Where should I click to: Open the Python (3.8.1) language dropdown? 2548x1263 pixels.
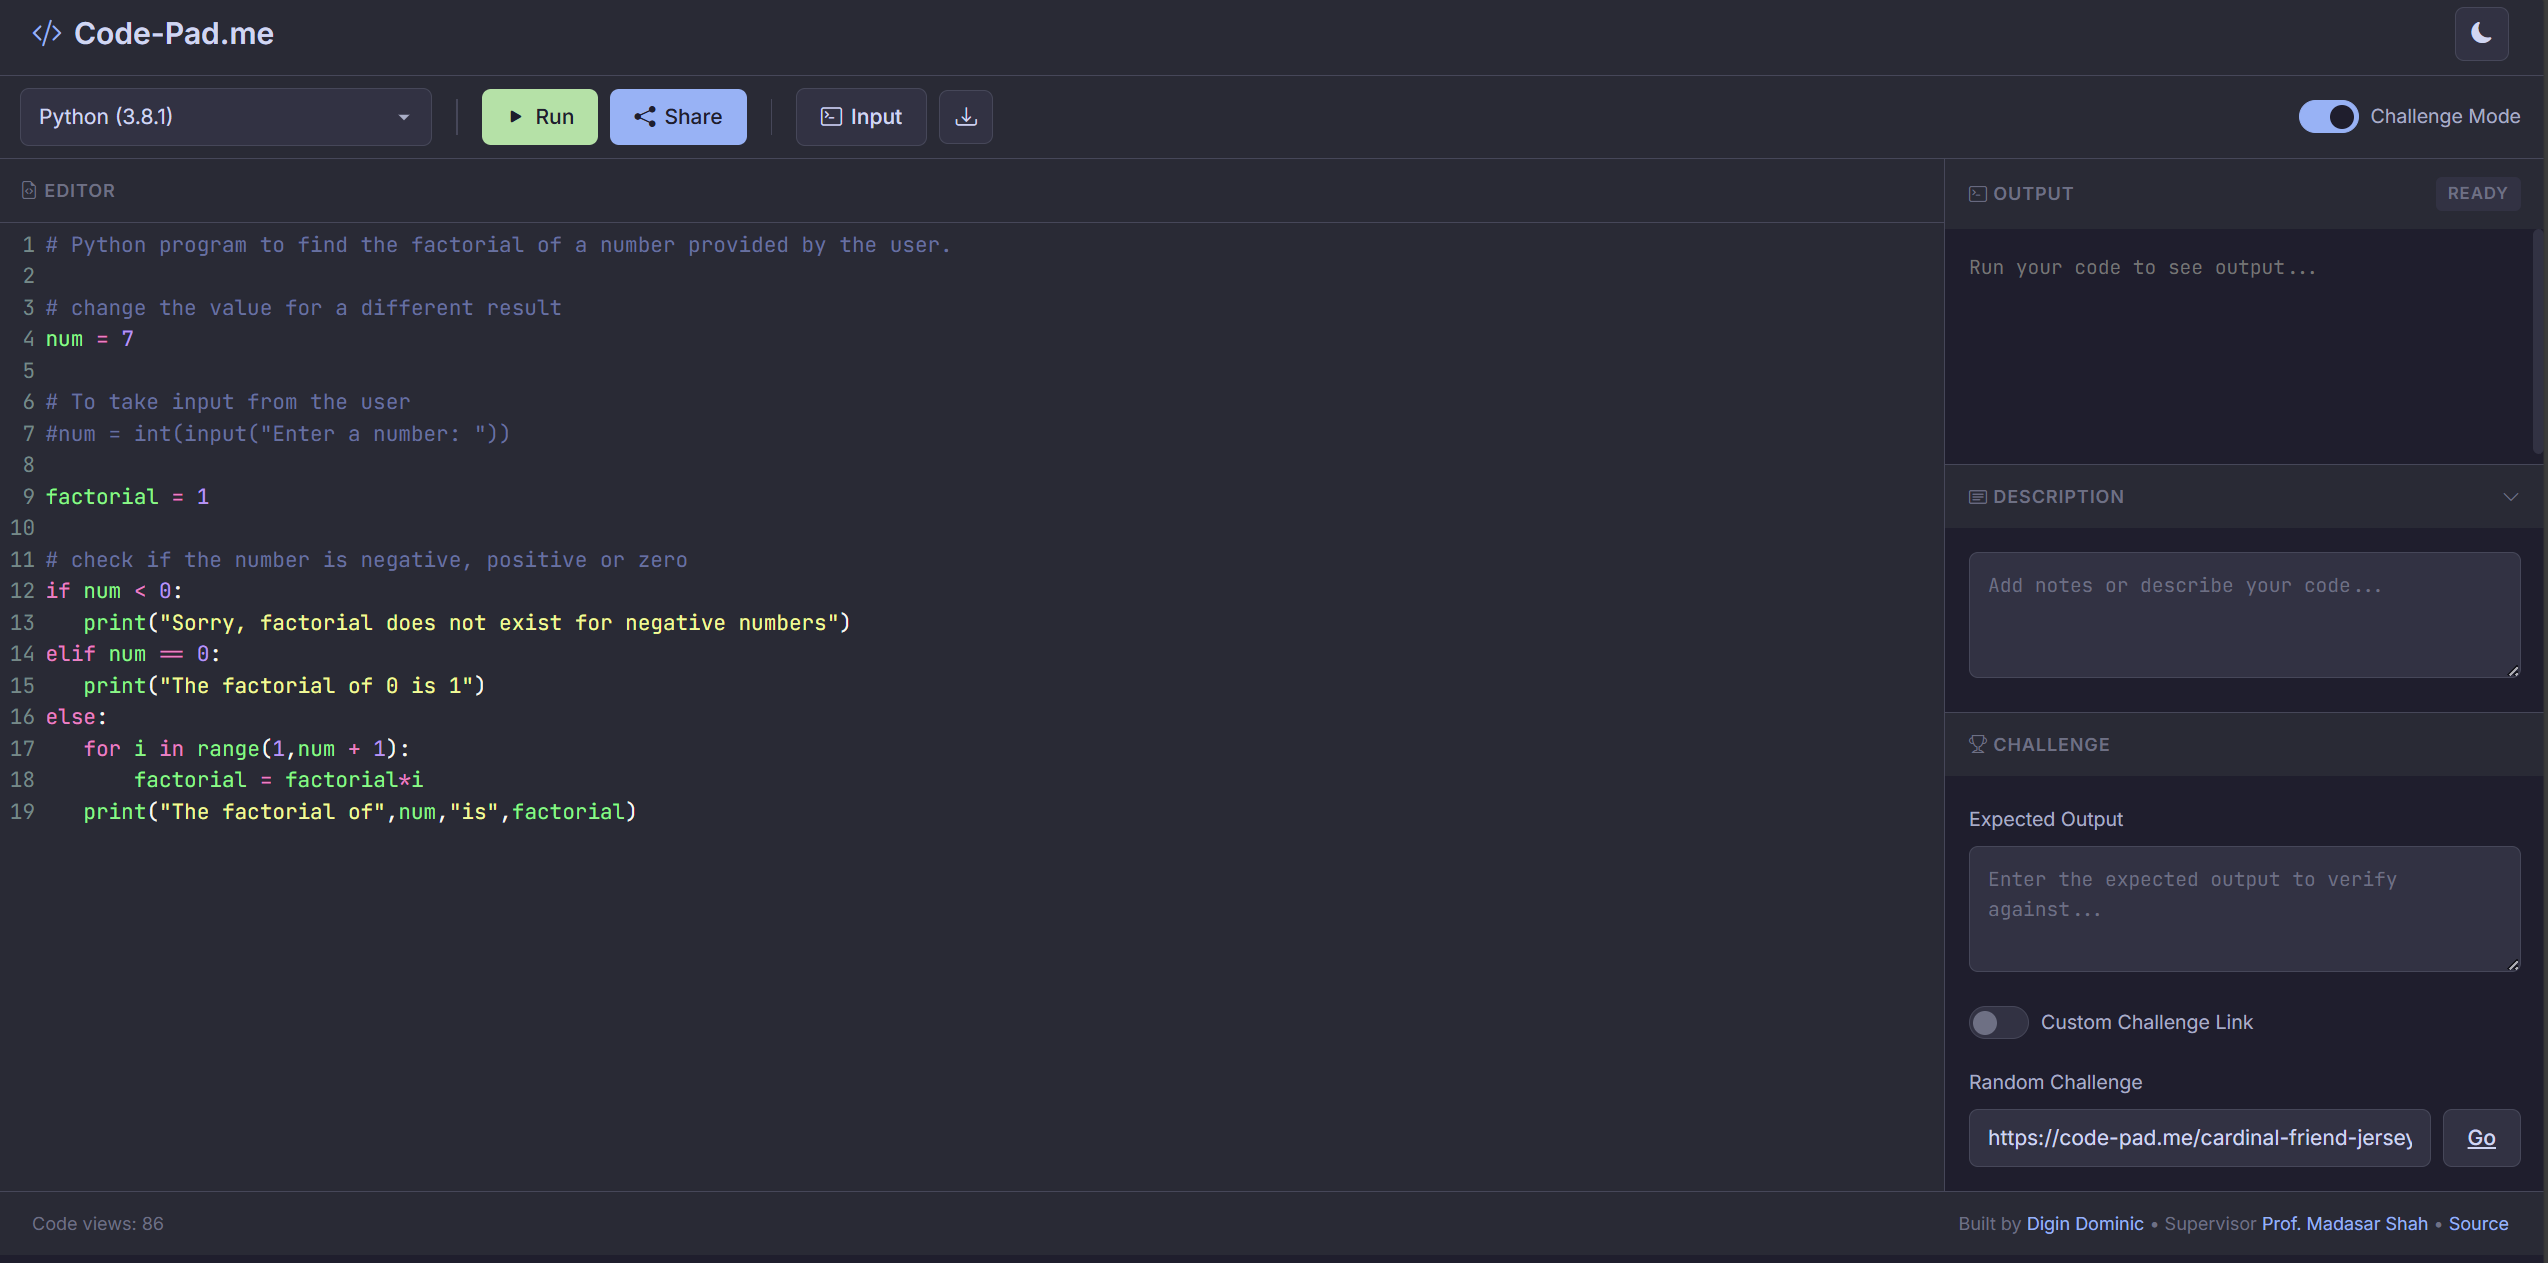[x=225, y=116]
